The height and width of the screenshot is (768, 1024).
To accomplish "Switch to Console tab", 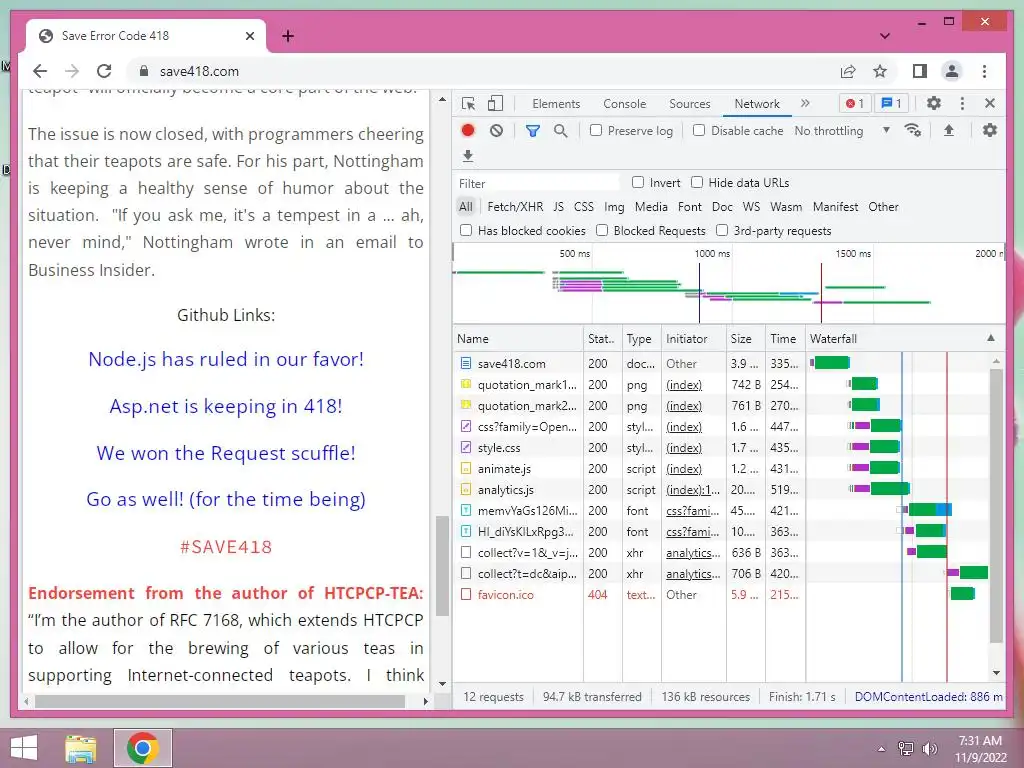I will (x=624, y=103).
